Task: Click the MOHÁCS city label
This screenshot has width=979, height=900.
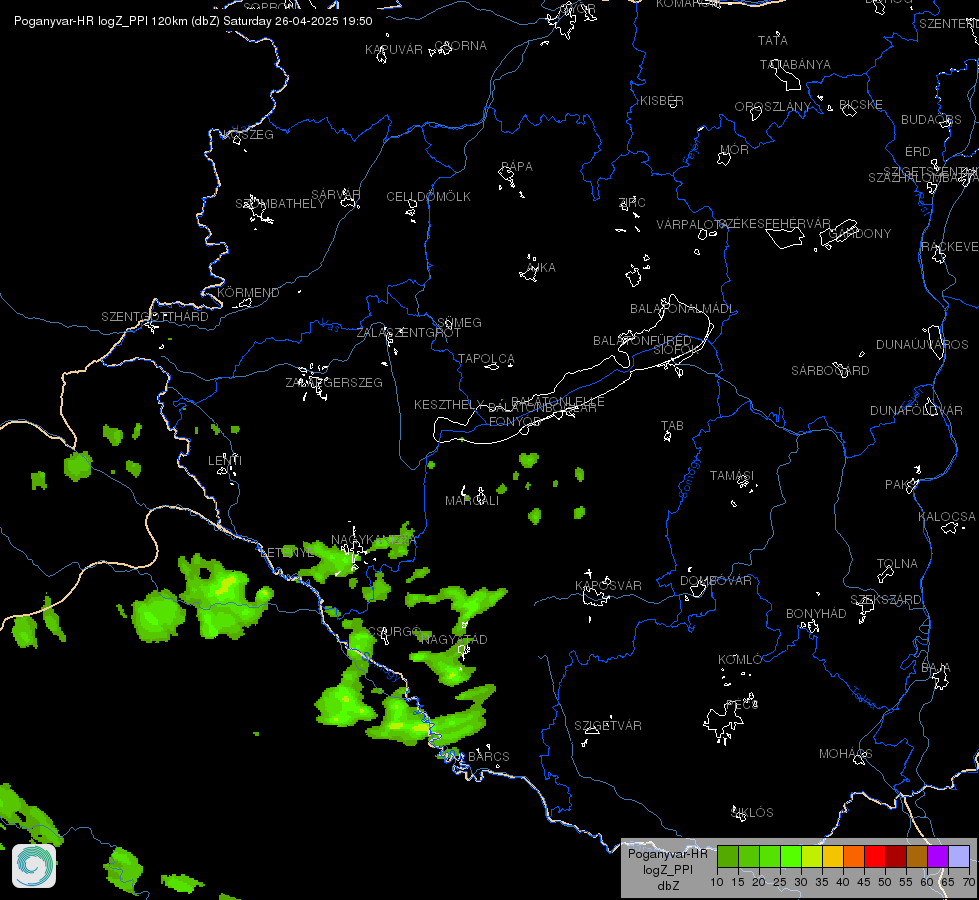Action: coord(845,754)
